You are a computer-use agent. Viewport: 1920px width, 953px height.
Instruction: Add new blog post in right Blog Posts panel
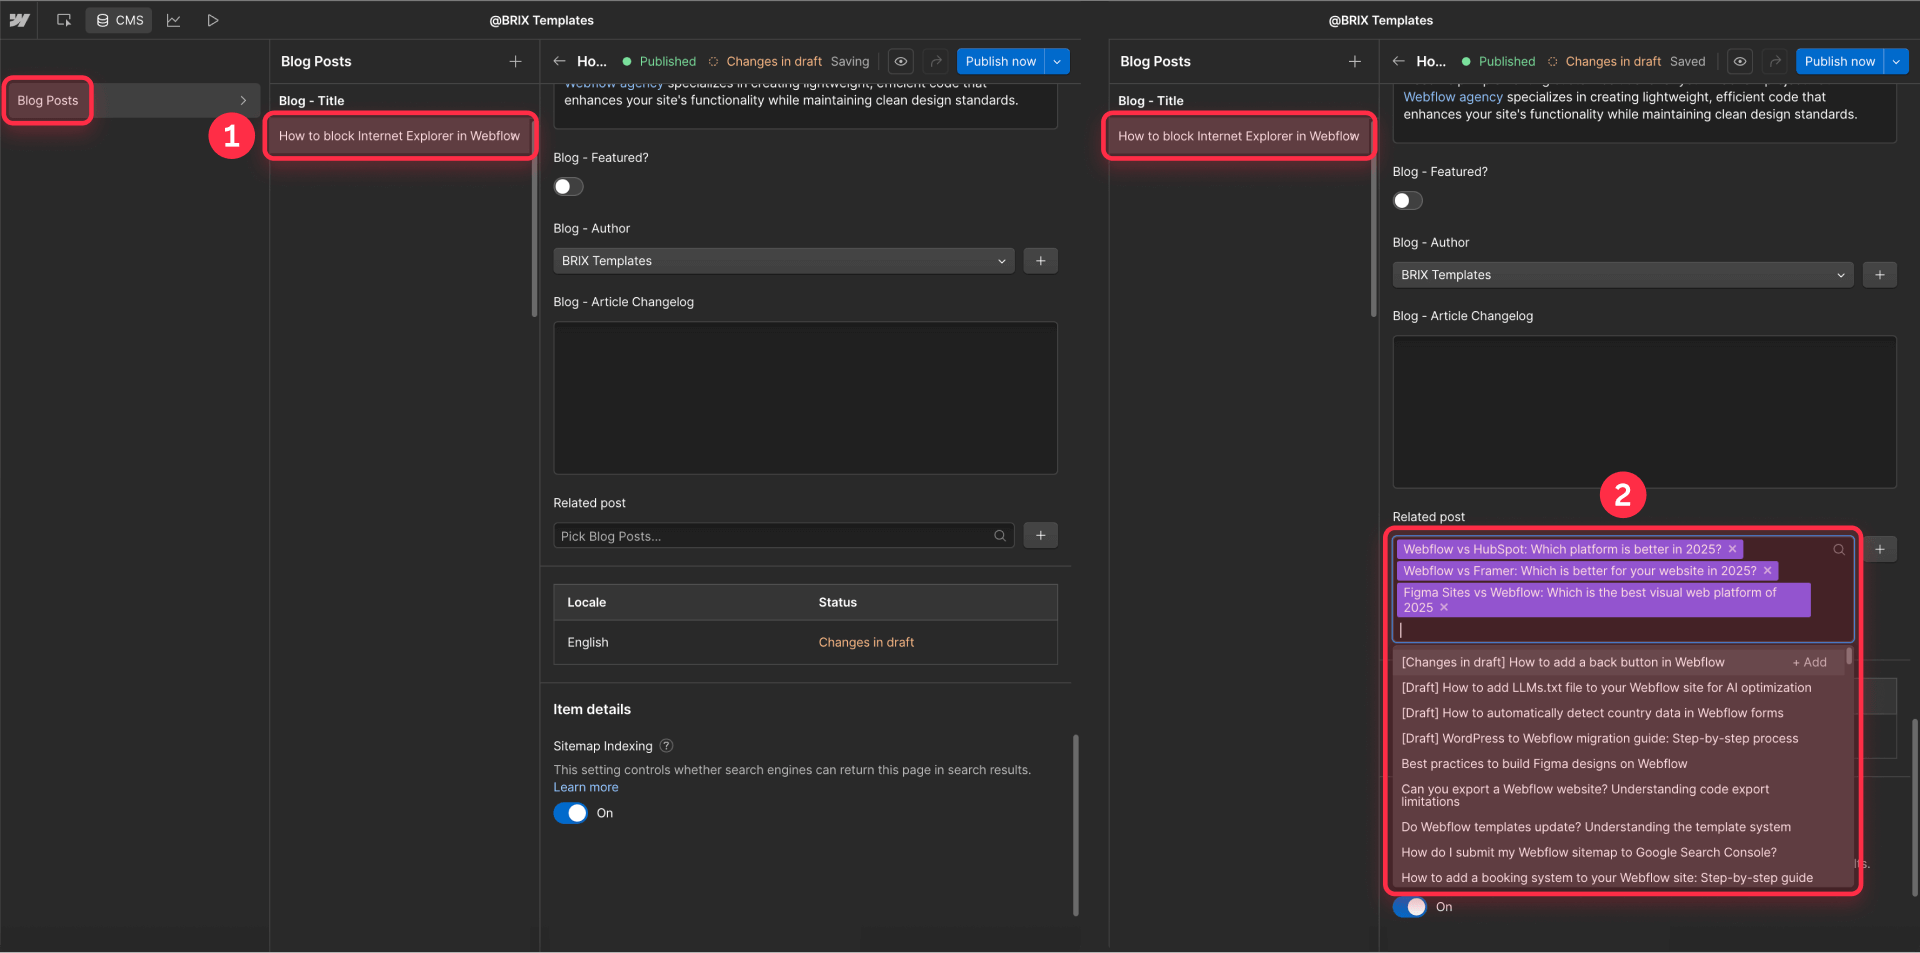[1354, 61]
